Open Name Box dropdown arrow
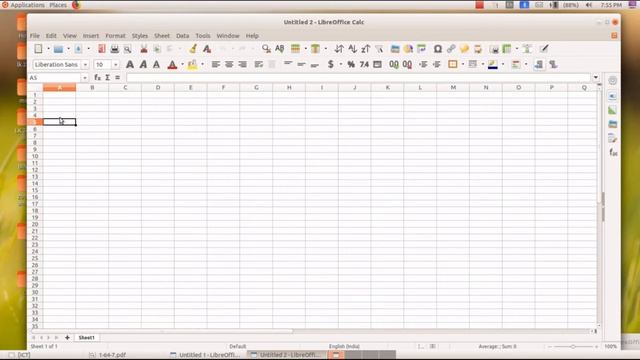Image resolution: width=640 pixels, height=360 pixels. pyautogui.click(x=85, y=78)
